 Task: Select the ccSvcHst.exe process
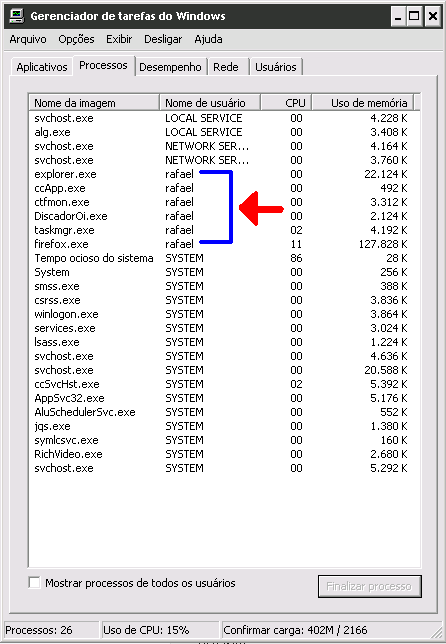click(x=225, y=384)
